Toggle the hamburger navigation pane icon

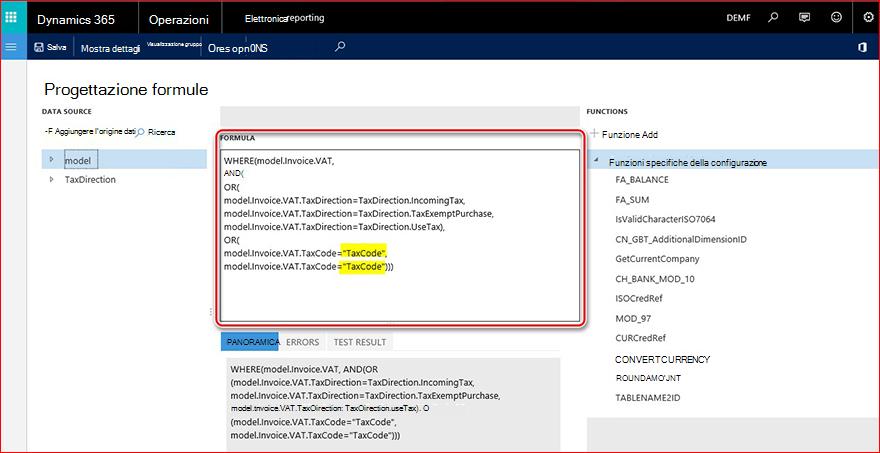point(11,47)
